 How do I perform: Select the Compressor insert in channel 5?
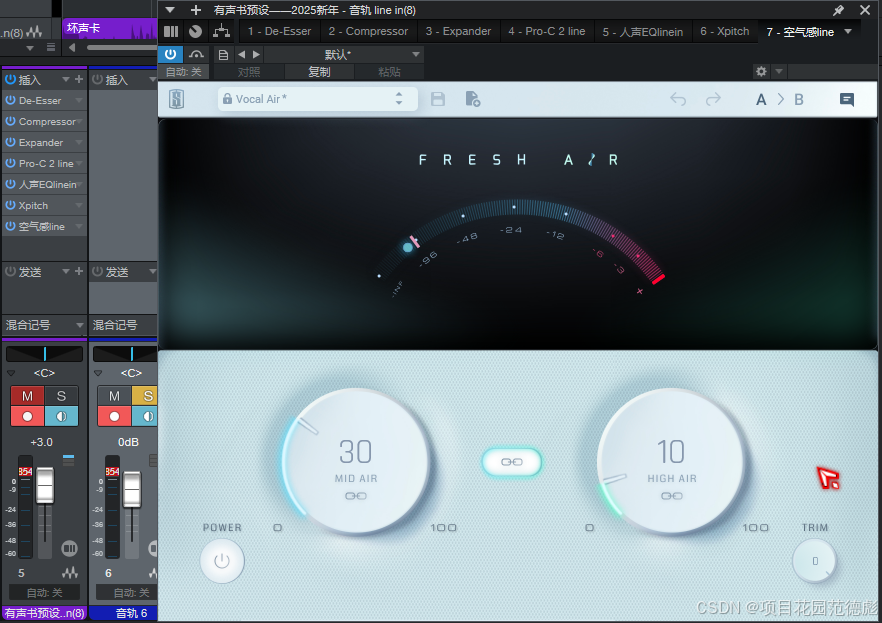47,121
